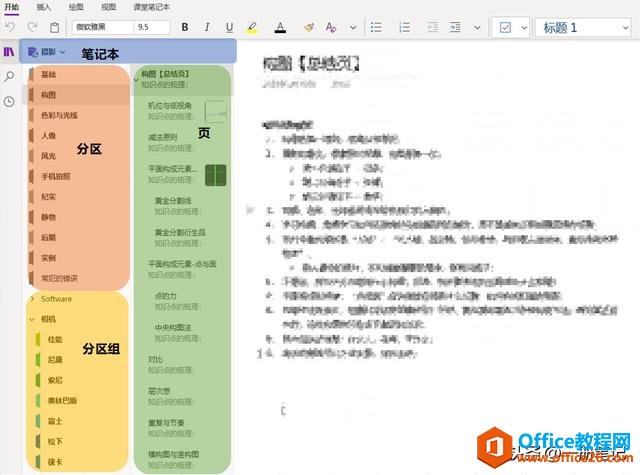Viewport: 640px width, 475px height.
Task: Open recent notes clock icon
Action: 9,102
